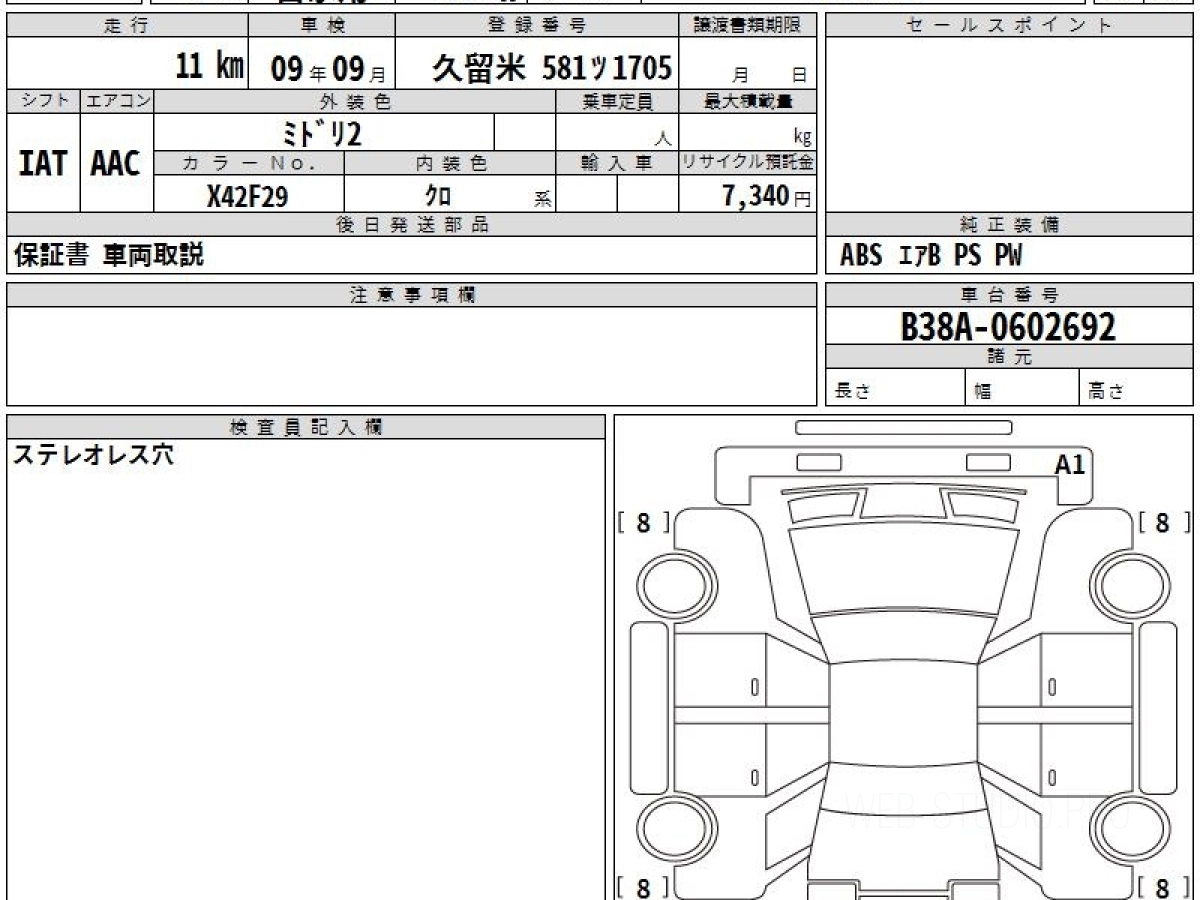Select the 長さ dimension label
The image size is (1200, 900).
tap(852, 392)
